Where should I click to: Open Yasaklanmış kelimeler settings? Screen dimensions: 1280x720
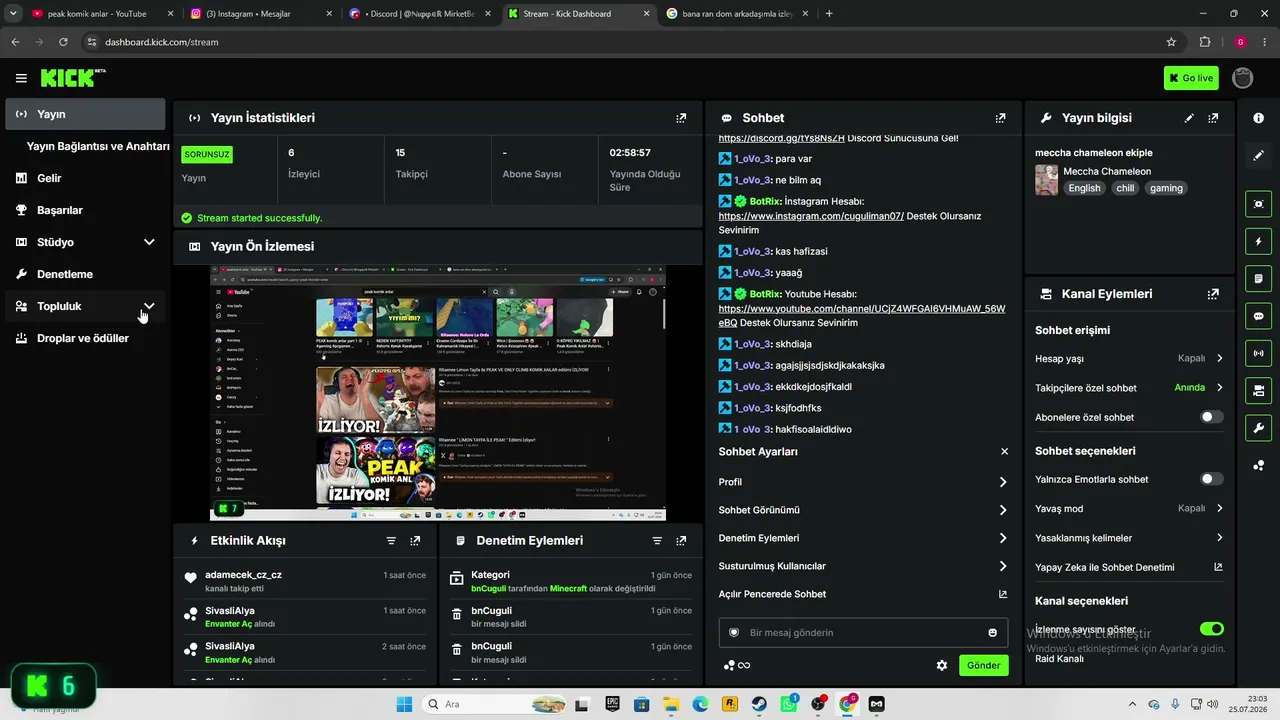(x=1129, y=538)
